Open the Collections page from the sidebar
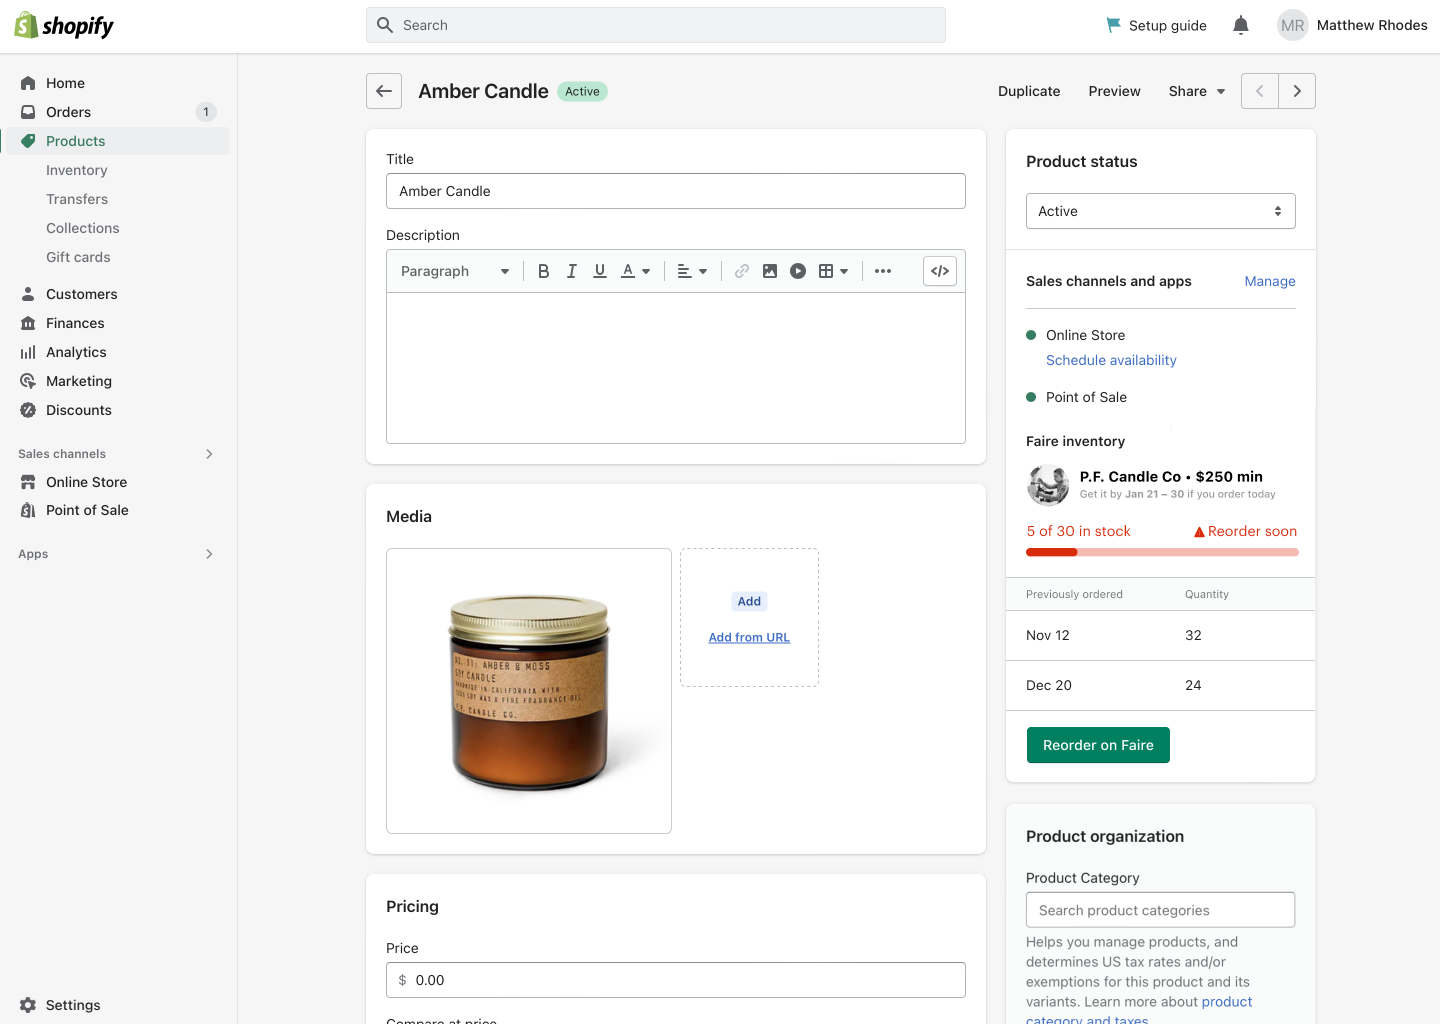1440x1024 pixels. point(82,228)
